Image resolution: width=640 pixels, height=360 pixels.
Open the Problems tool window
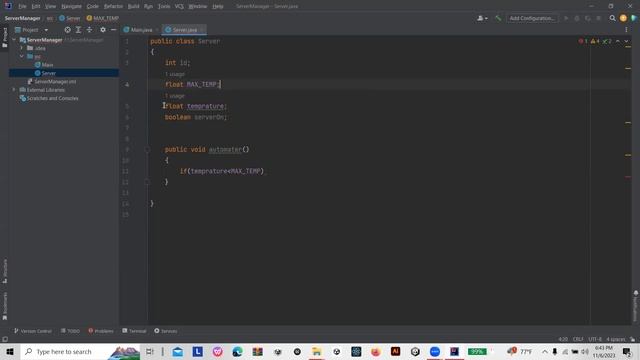[101, 331]
